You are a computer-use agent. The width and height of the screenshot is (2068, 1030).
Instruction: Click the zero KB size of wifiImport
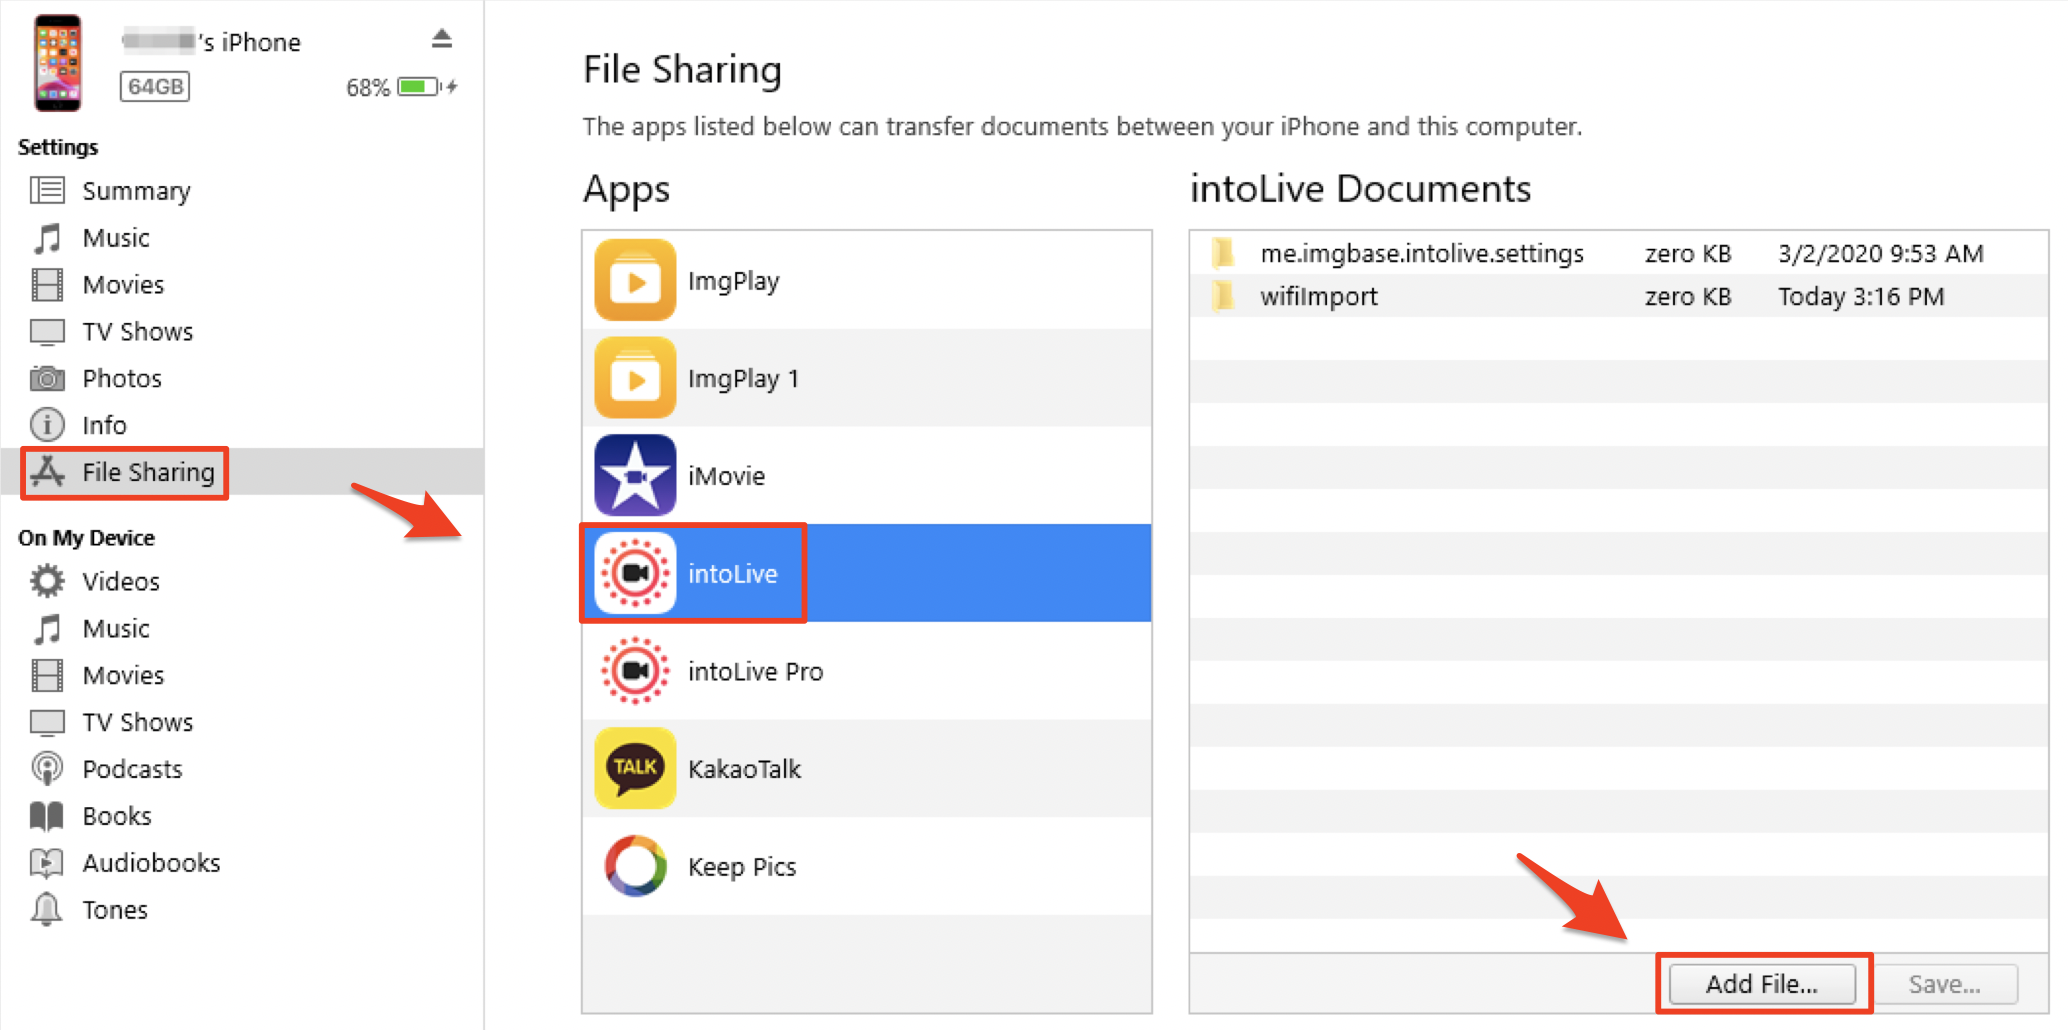tap(1688, 296)
